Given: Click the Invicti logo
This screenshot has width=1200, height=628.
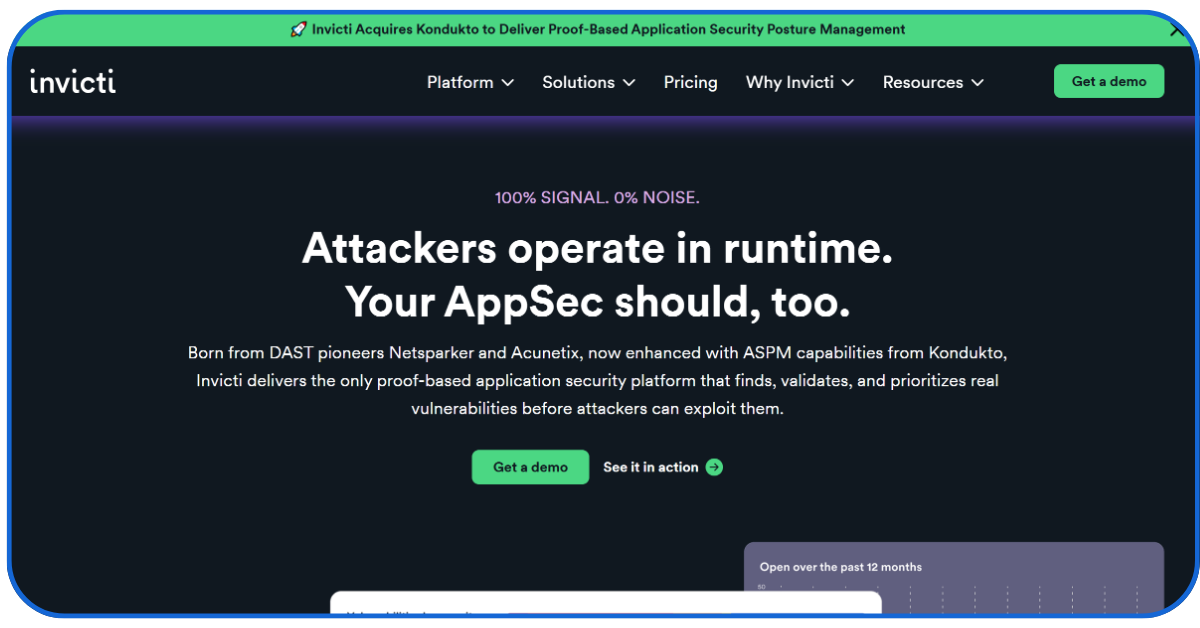Looking at the screenshot, I should coord(71,82).
